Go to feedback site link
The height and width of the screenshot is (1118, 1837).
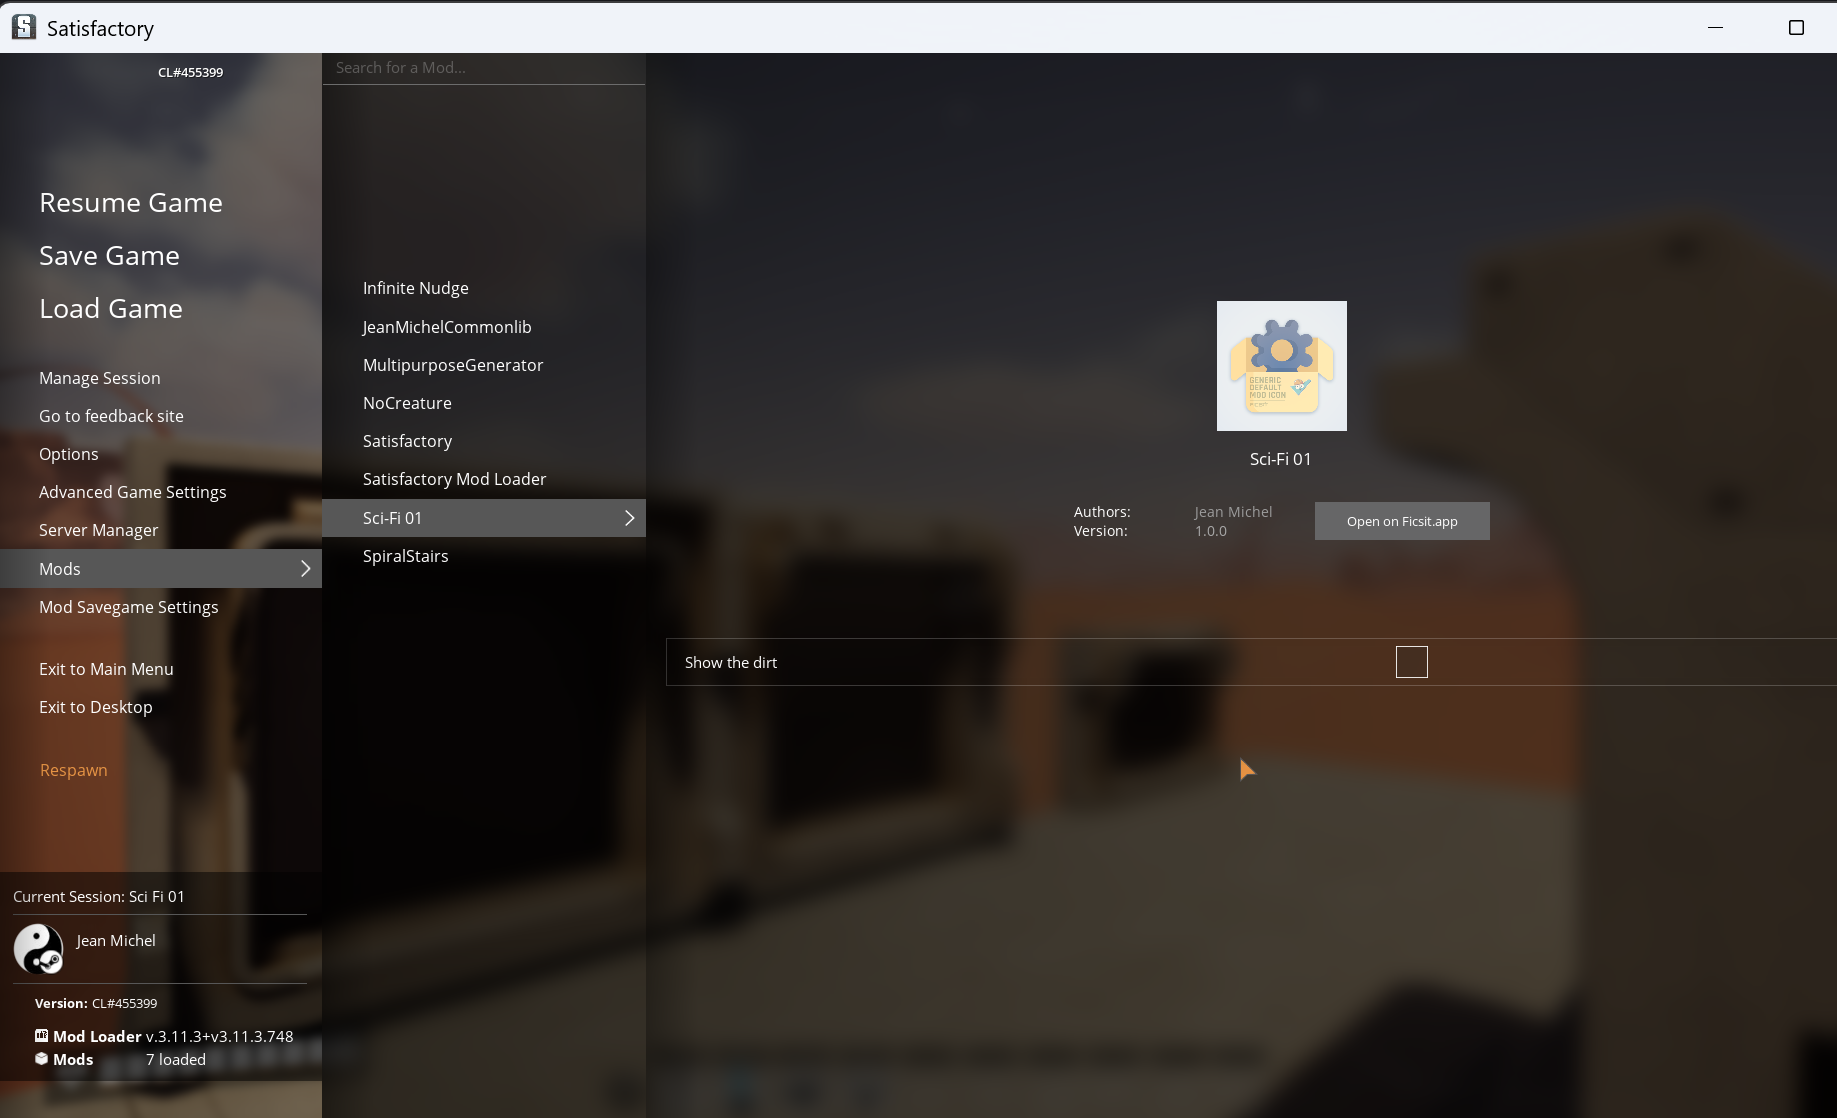[111, 416]
